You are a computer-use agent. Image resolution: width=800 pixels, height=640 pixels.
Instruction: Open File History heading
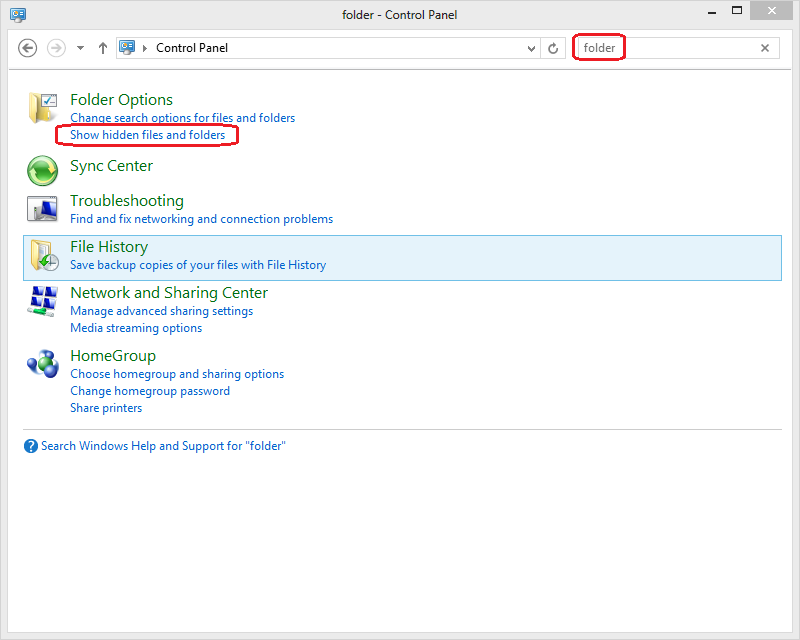109,247
